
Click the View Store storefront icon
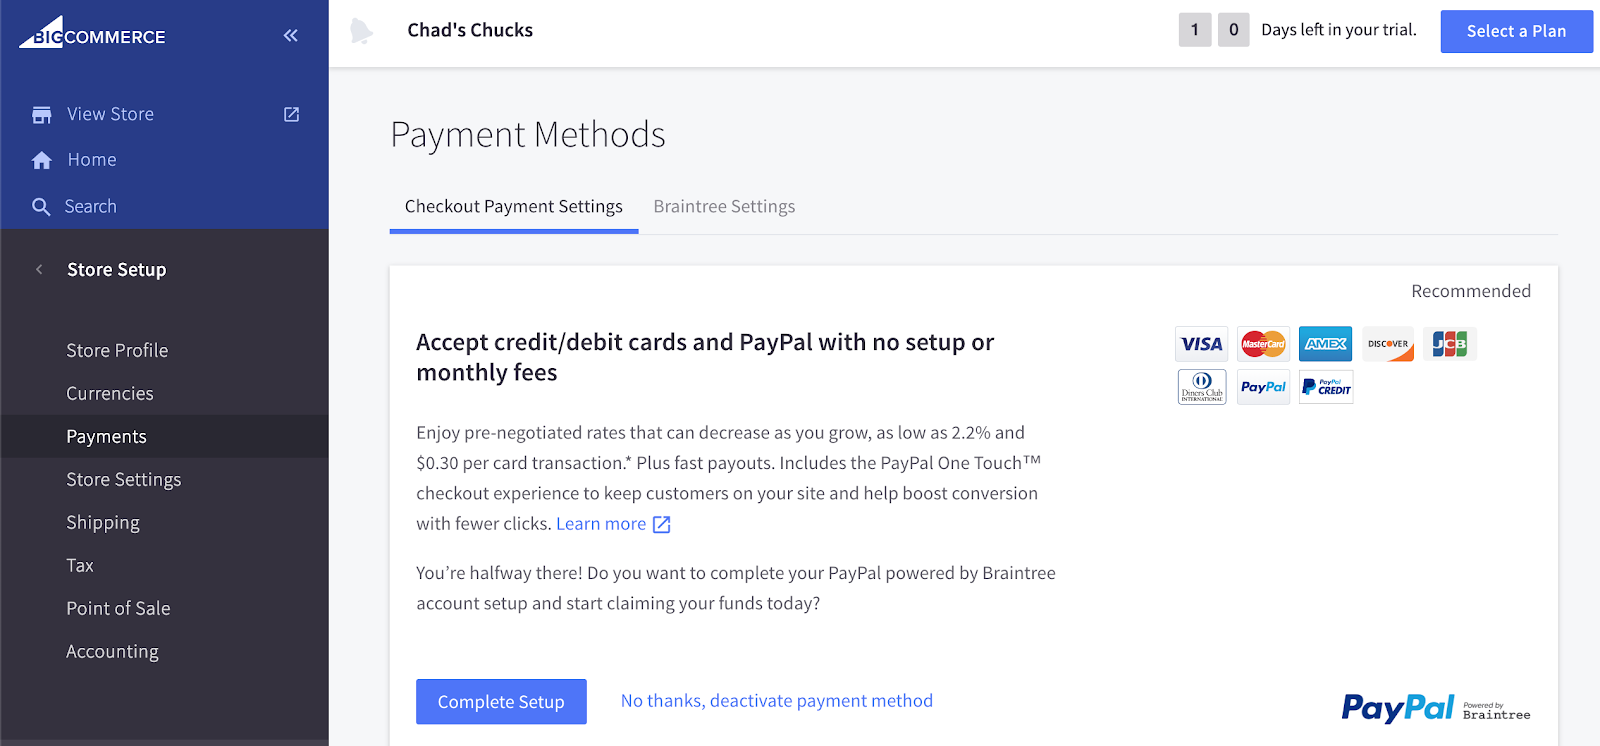coord(41,115)
